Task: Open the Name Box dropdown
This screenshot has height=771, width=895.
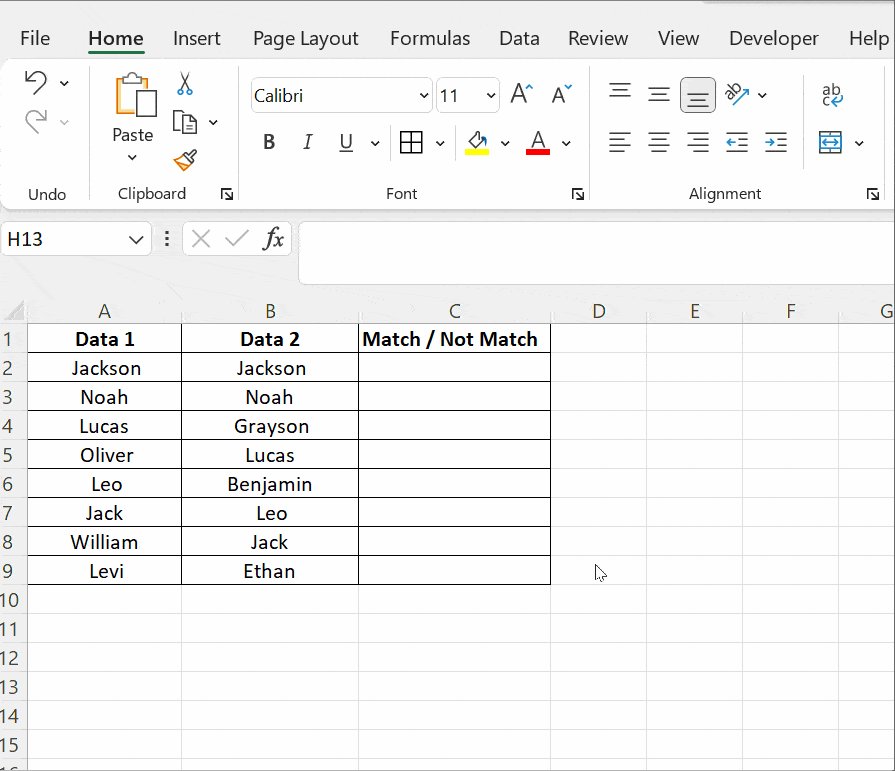Action: [138, 239]
